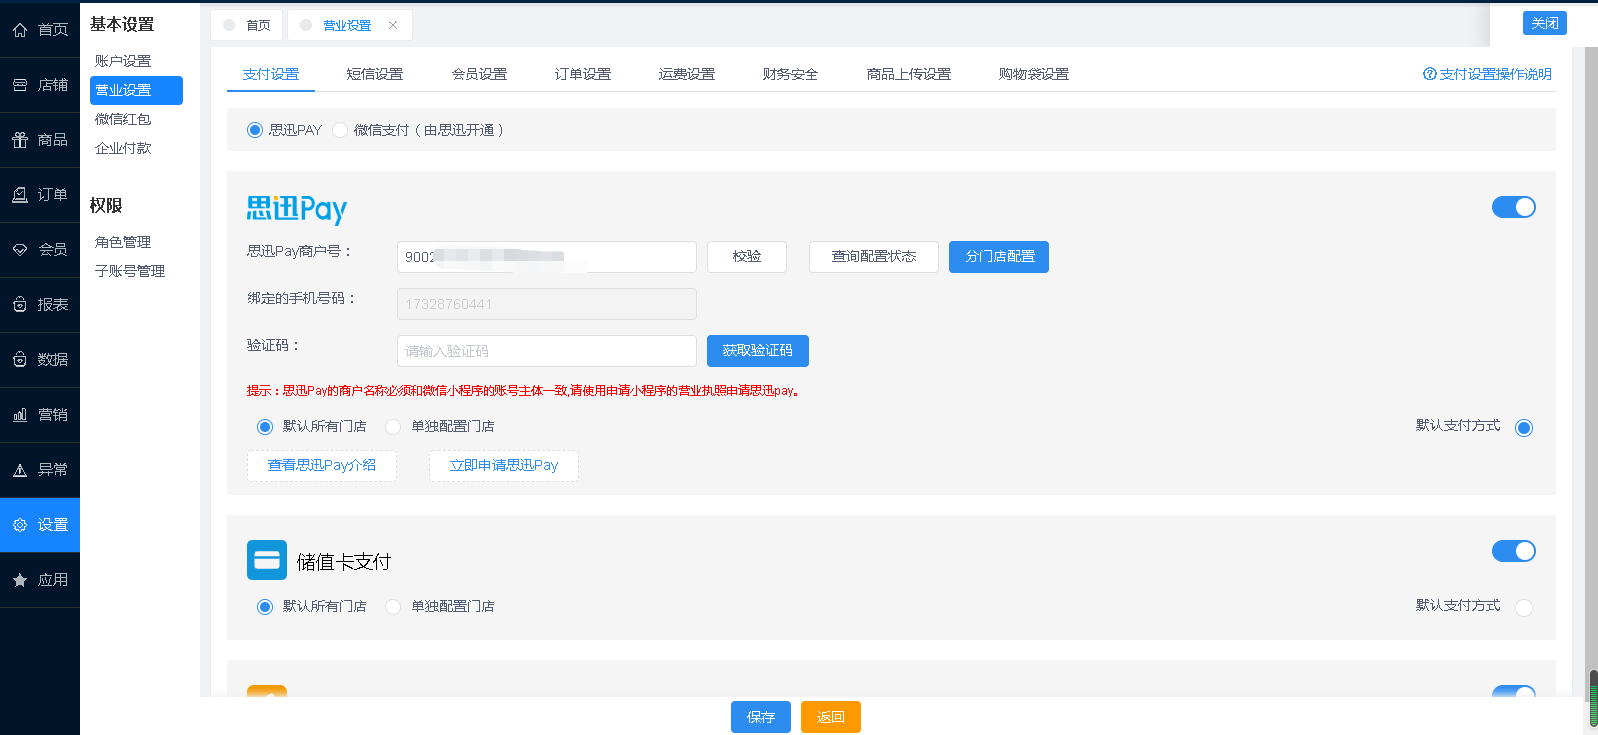This screenshot has width=1598, height=735.
Task: Open 账户设置 in the settings menu
Action: tap(123, 61)
